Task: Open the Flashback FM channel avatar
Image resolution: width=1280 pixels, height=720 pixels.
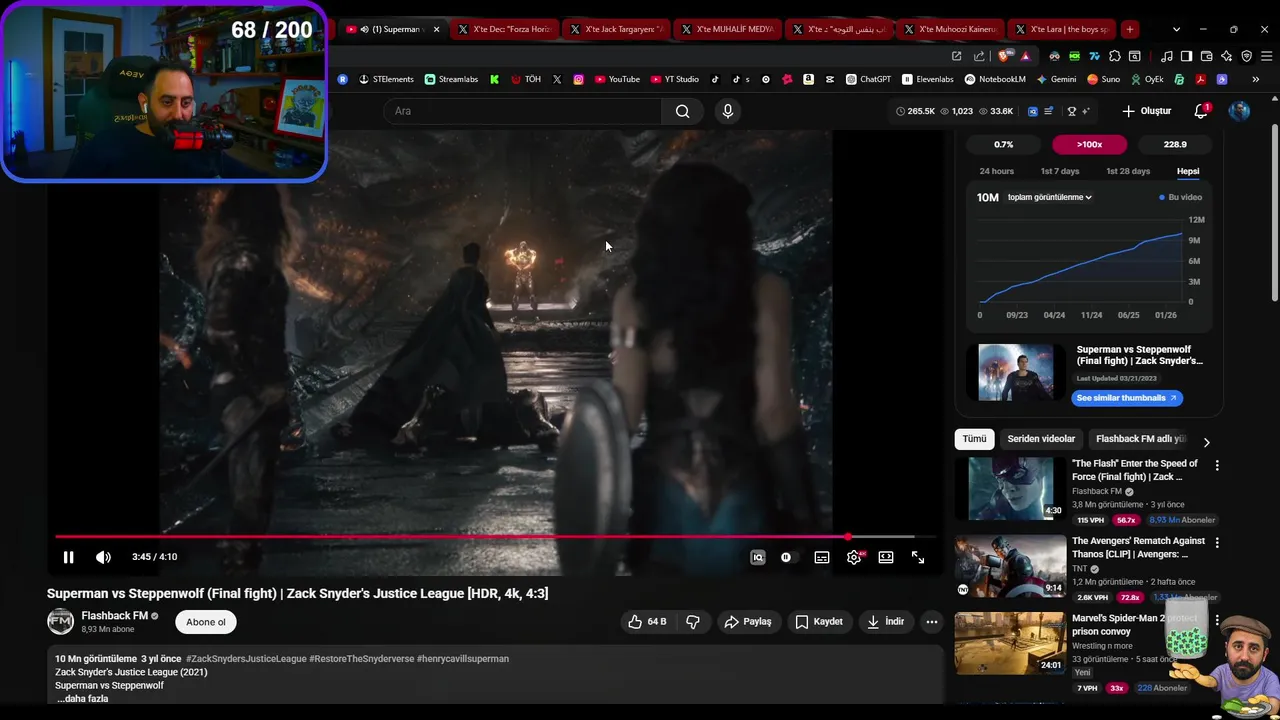Action: (60, 622)
